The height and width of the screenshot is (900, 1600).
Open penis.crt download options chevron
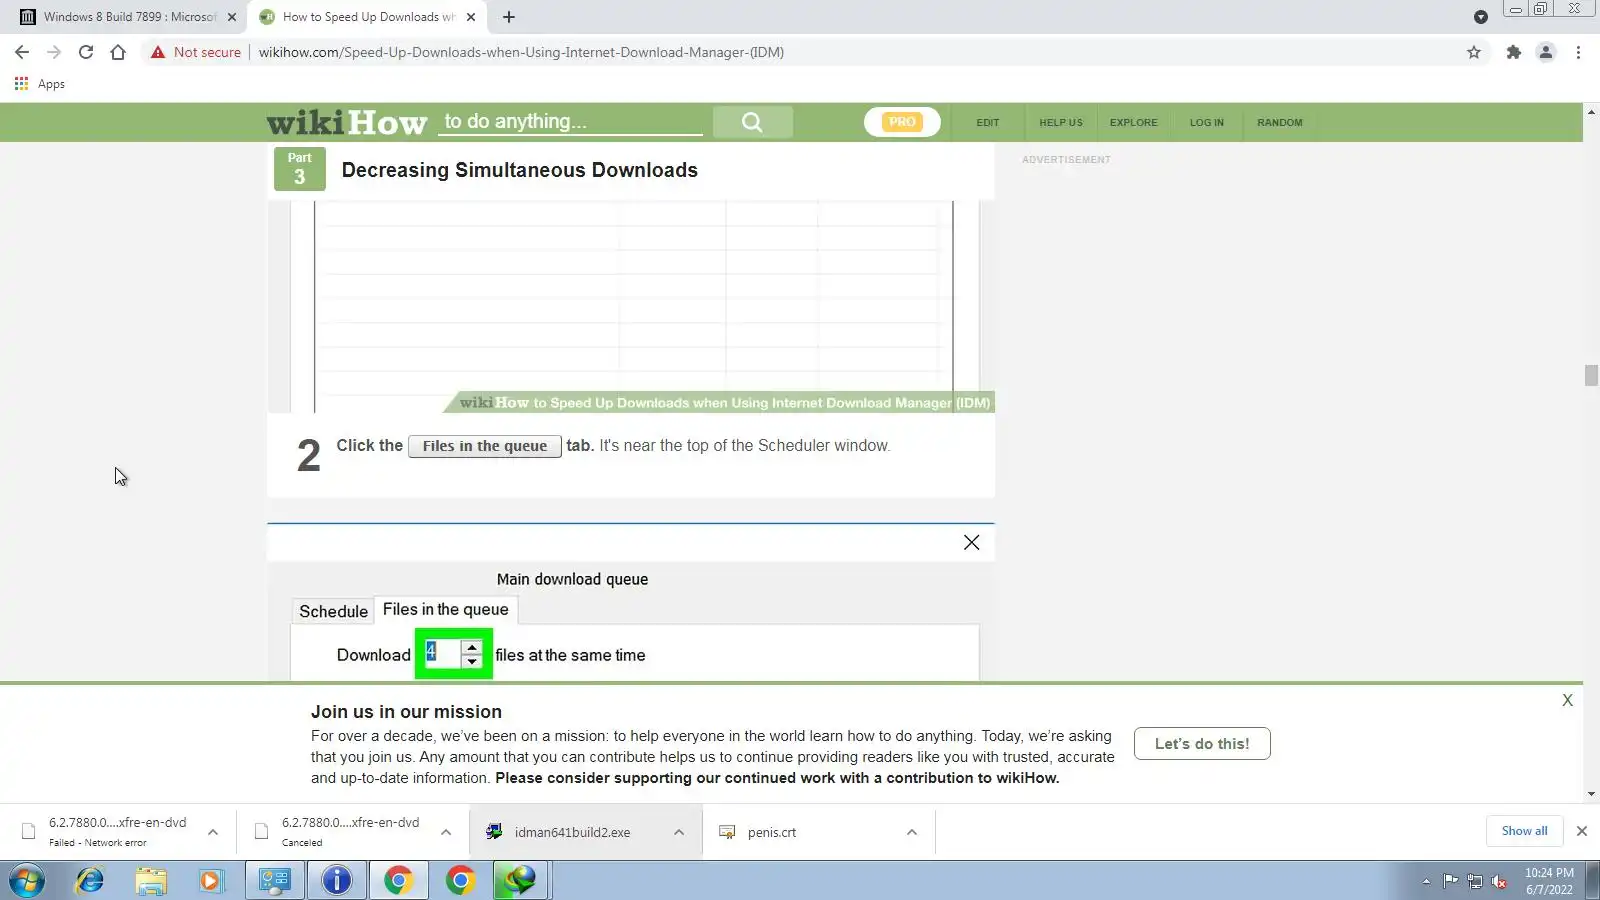[912, 832]
